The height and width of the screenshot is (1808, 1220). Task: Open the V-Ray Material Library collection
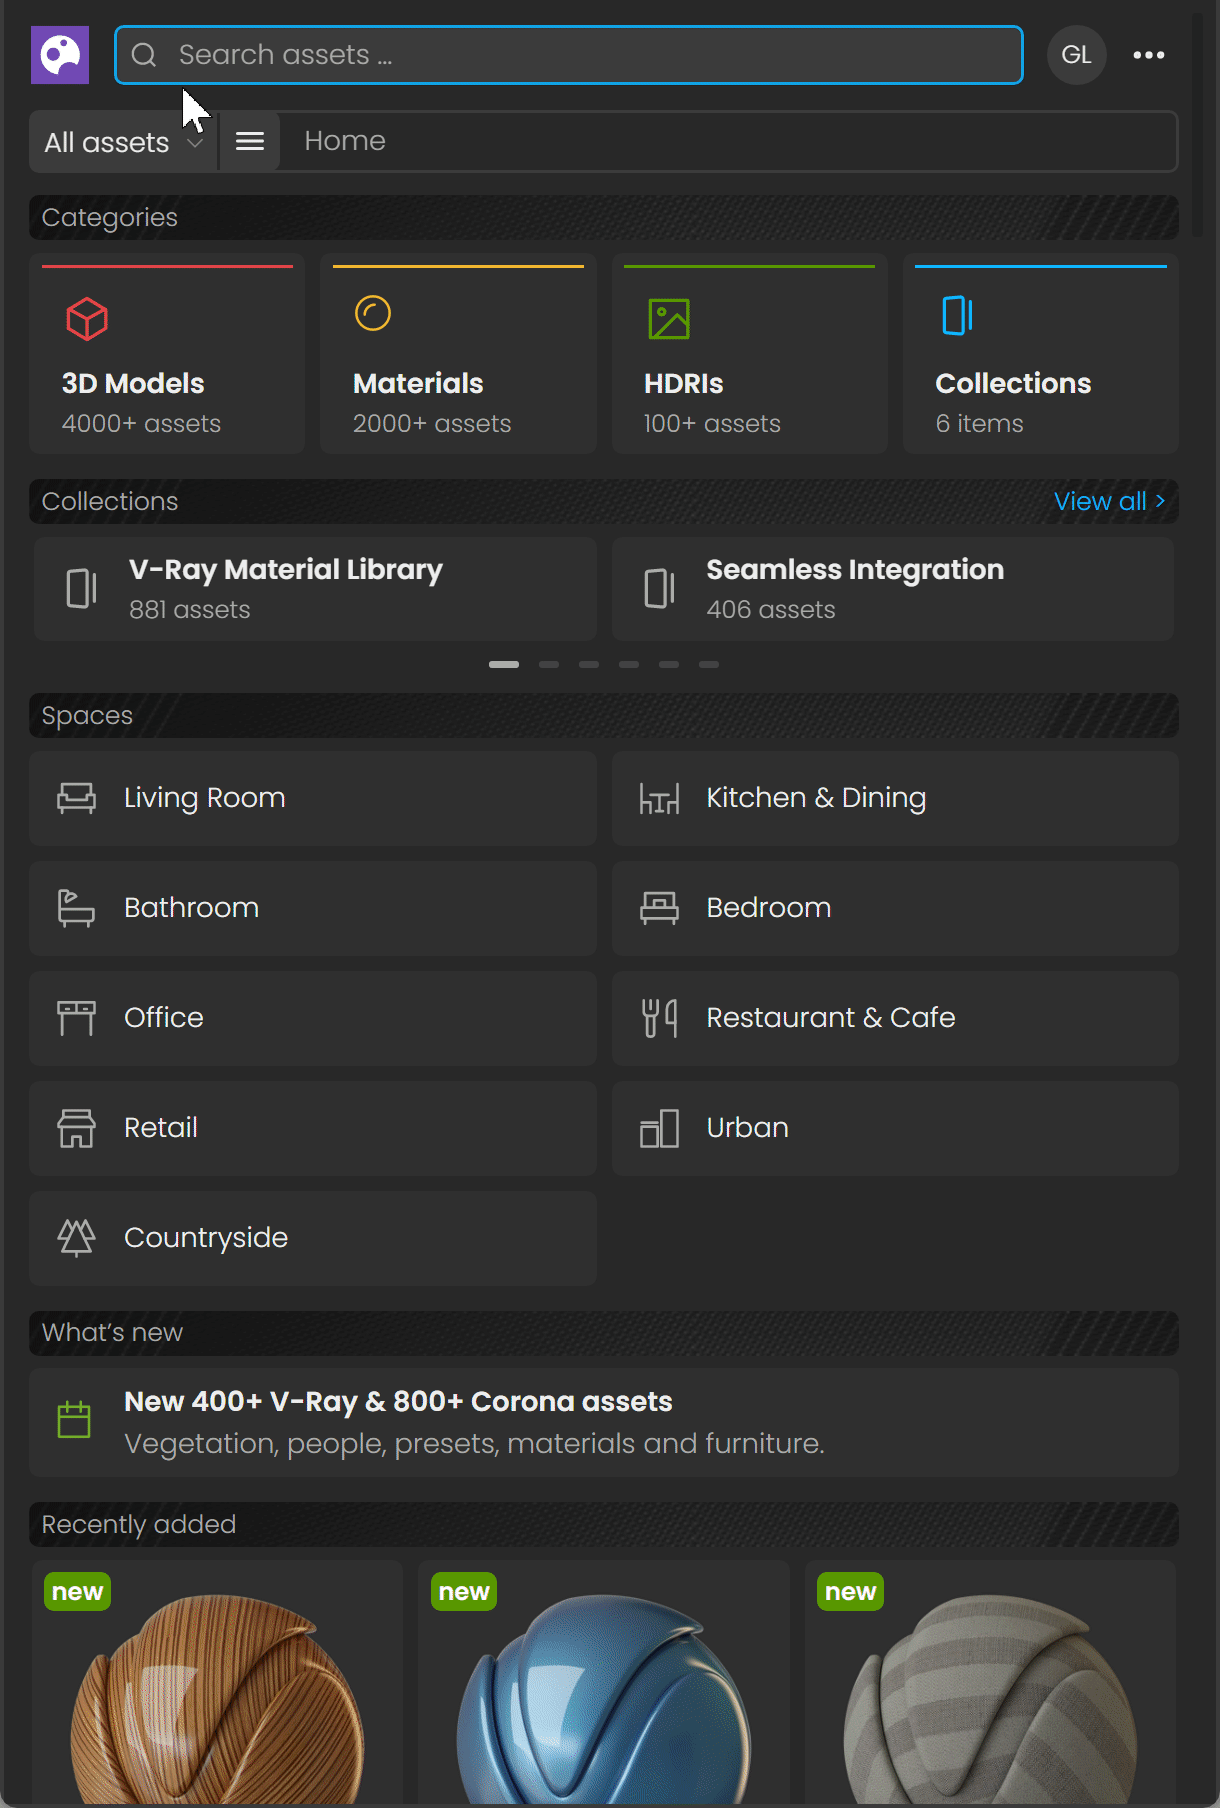click(315, 589)
